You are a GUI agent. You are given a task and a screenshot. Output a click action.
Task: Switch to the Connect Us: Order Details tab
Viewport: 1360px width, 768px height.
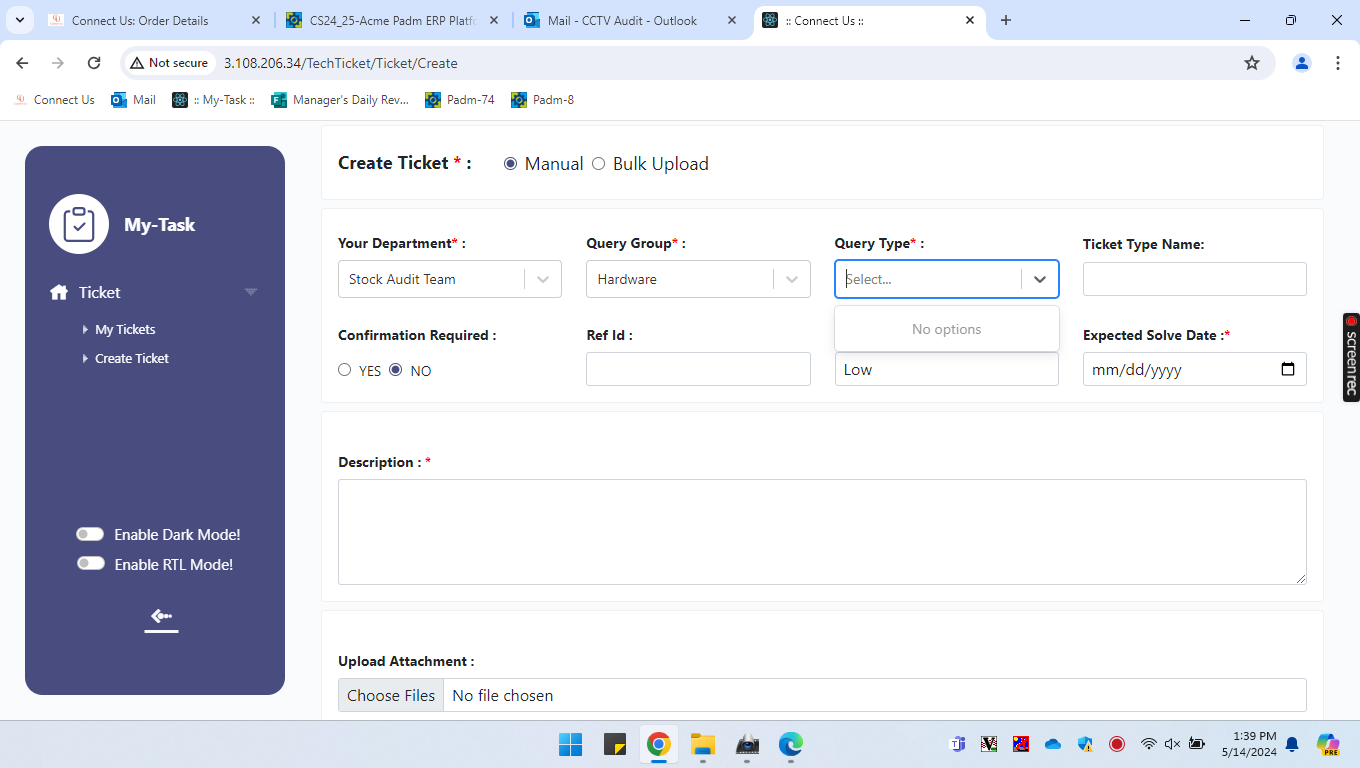140,20
